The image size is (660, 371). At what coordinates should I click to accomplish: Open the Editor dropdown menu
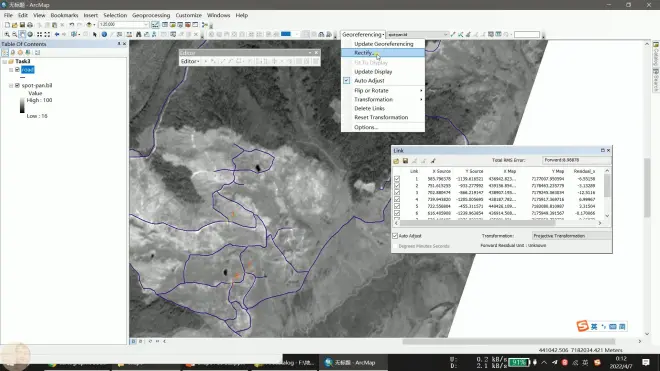point(190,61)
